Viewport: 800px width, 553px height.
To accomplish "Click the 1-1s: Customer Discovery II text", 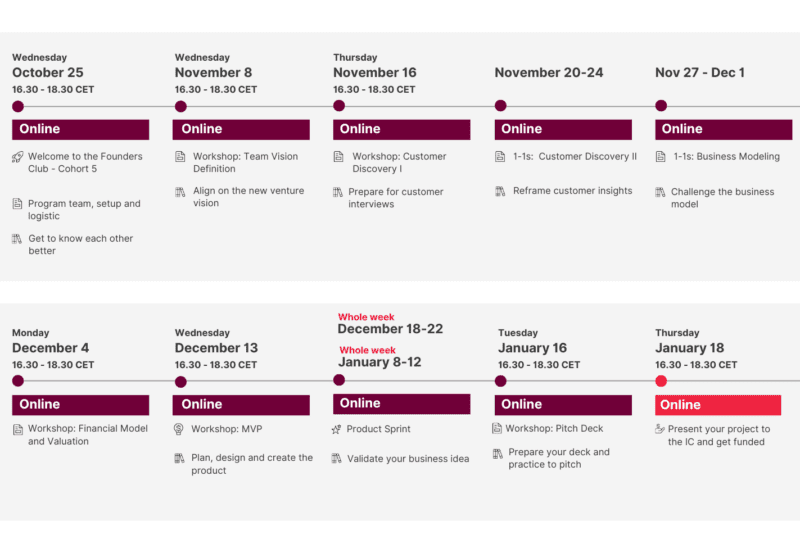I will click(575, 157).
